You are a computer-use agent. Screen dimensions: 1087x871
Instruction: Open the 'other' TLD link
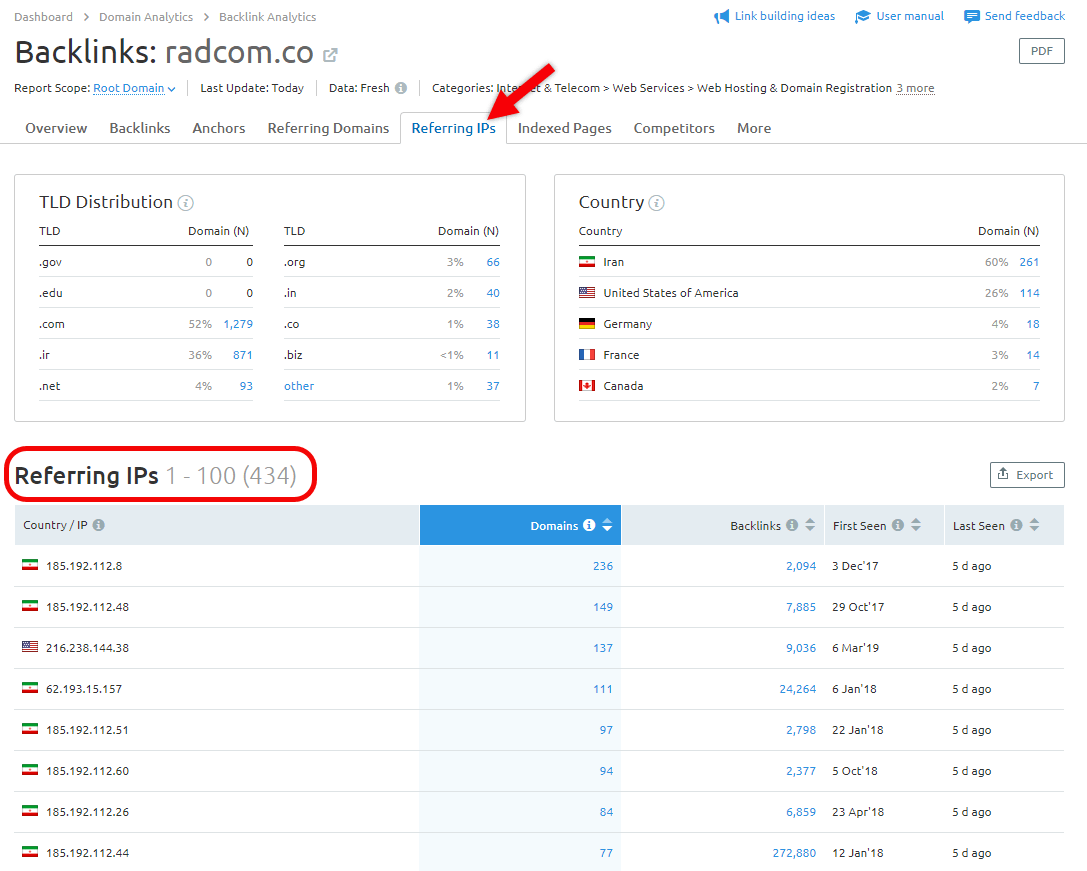pyautogui.click(x=299, y=386)
